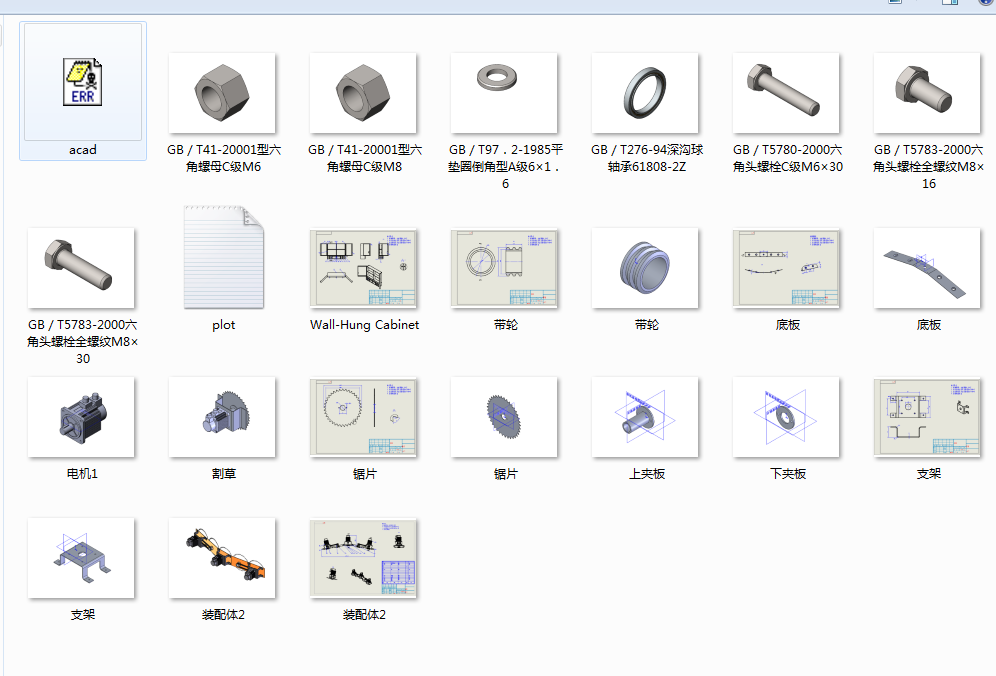Click the '电机1' file name label
Screen dimensions: 996x676
[x=83, y=474]
